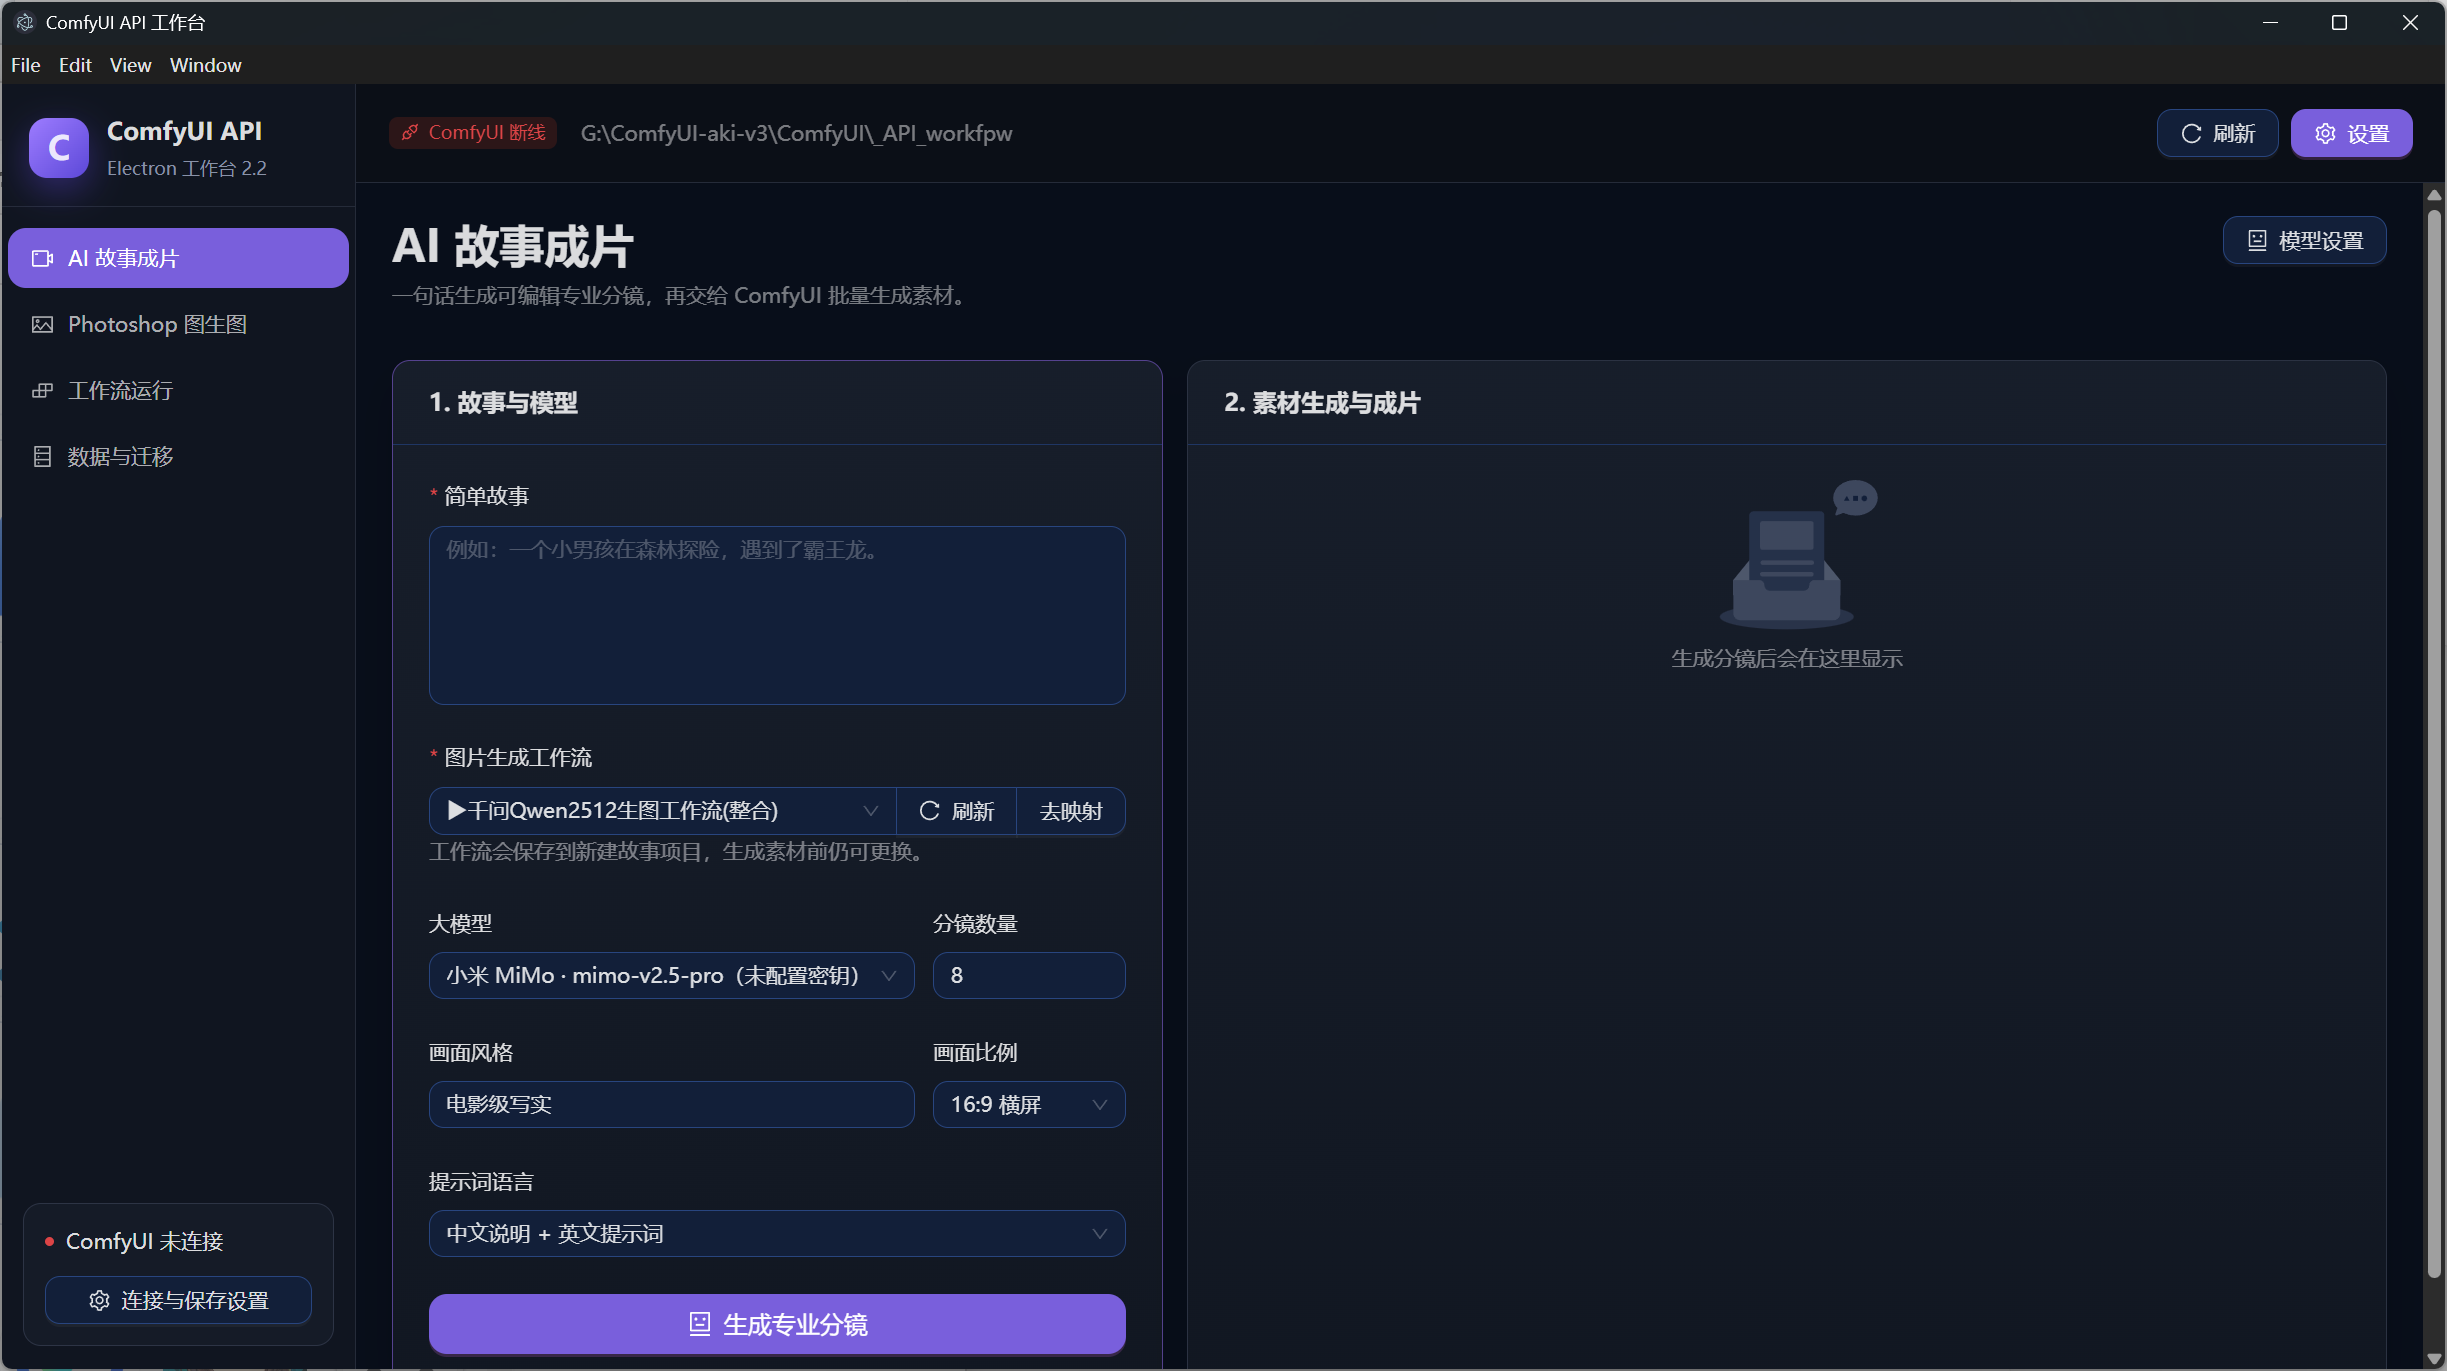The width and height of the screenshot is (2447, 1371).
Task: Click the 大模型 field label
Action: pyautogui.click(x=461, y=924)
